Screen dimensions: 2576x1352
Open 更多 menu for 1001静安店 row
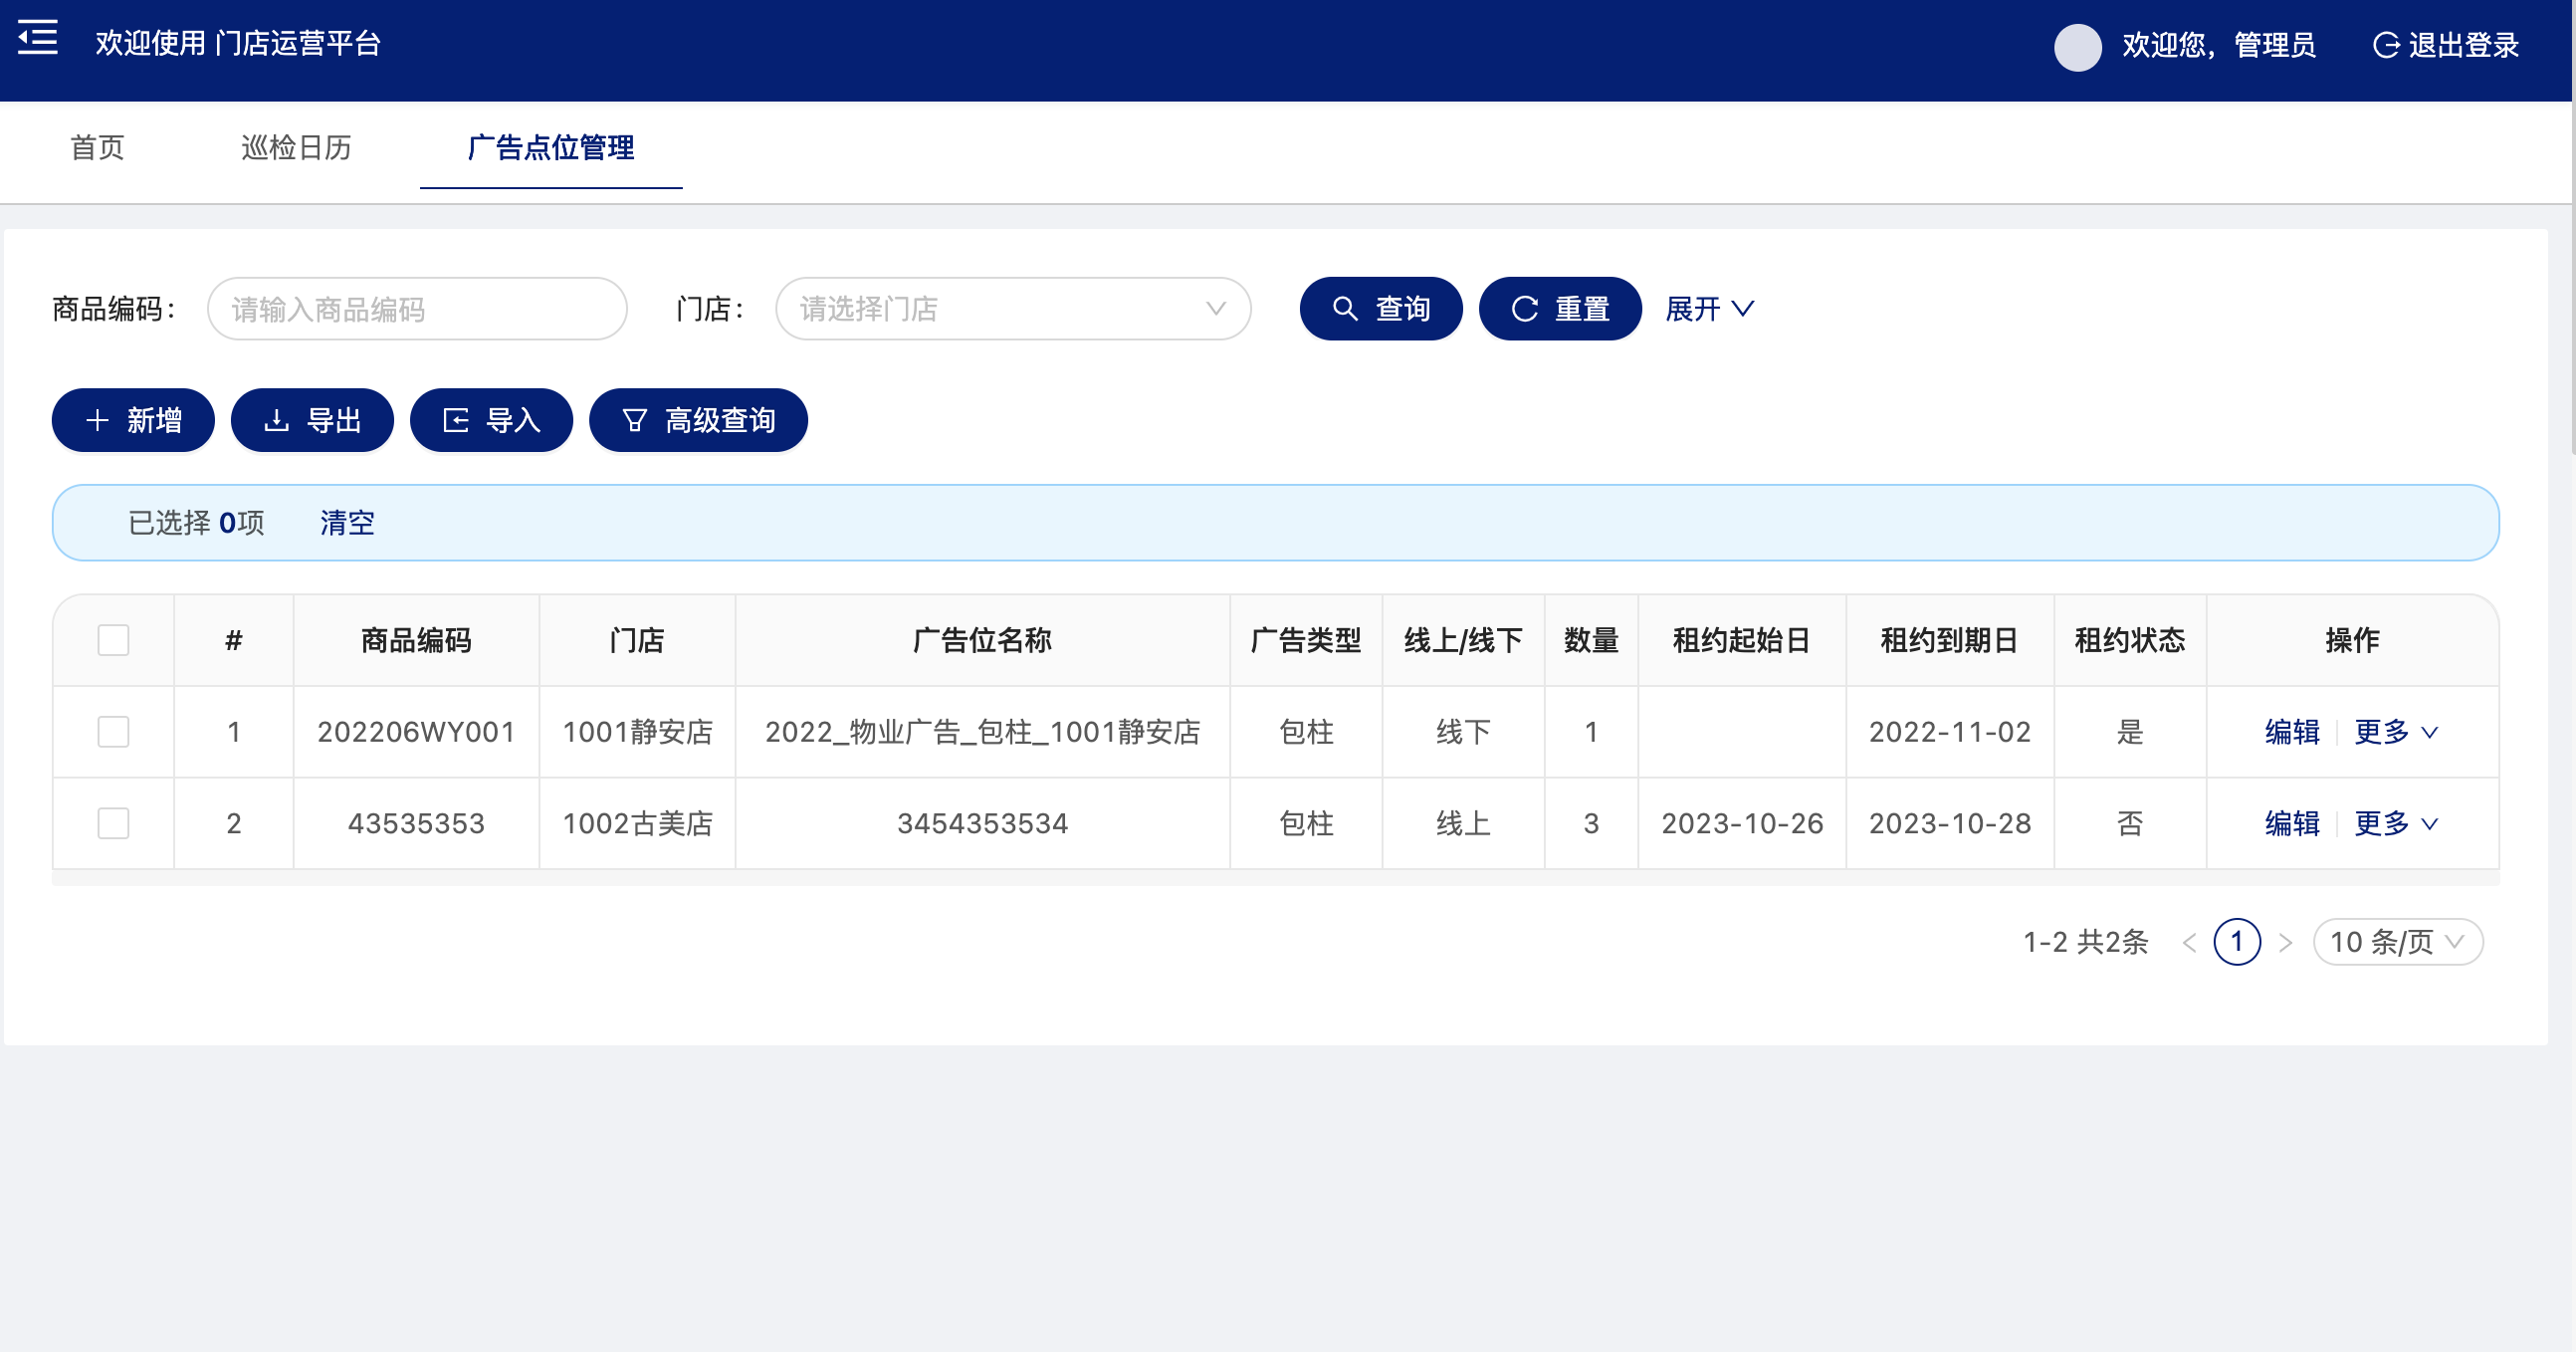(x=2396, y=732)
